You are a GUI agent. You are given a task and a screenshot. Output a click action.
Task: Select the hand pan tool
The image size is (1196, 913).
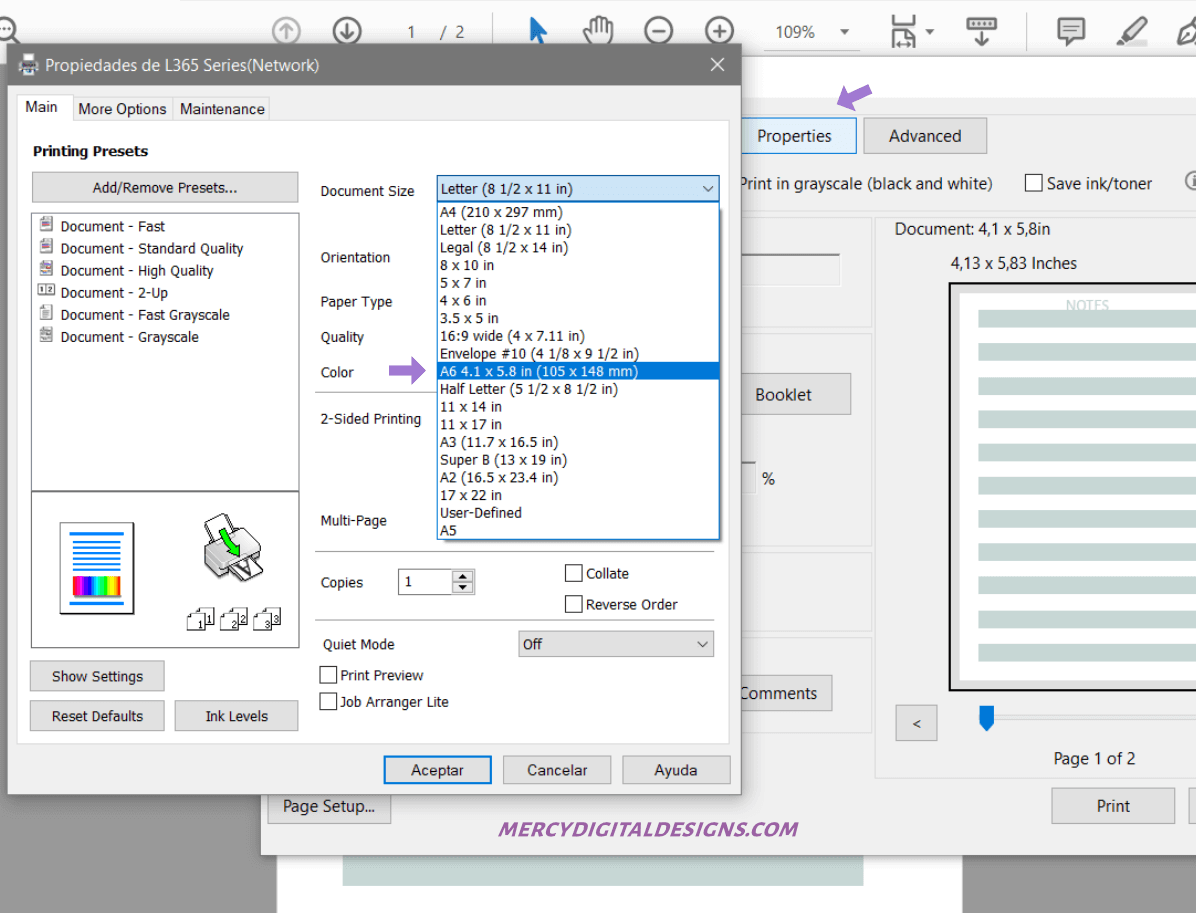[597, 31]
